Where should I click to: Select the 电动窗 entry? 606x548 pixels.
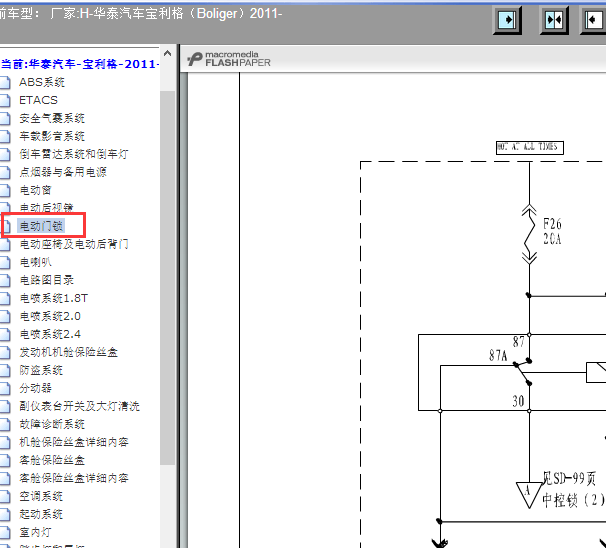35,190
